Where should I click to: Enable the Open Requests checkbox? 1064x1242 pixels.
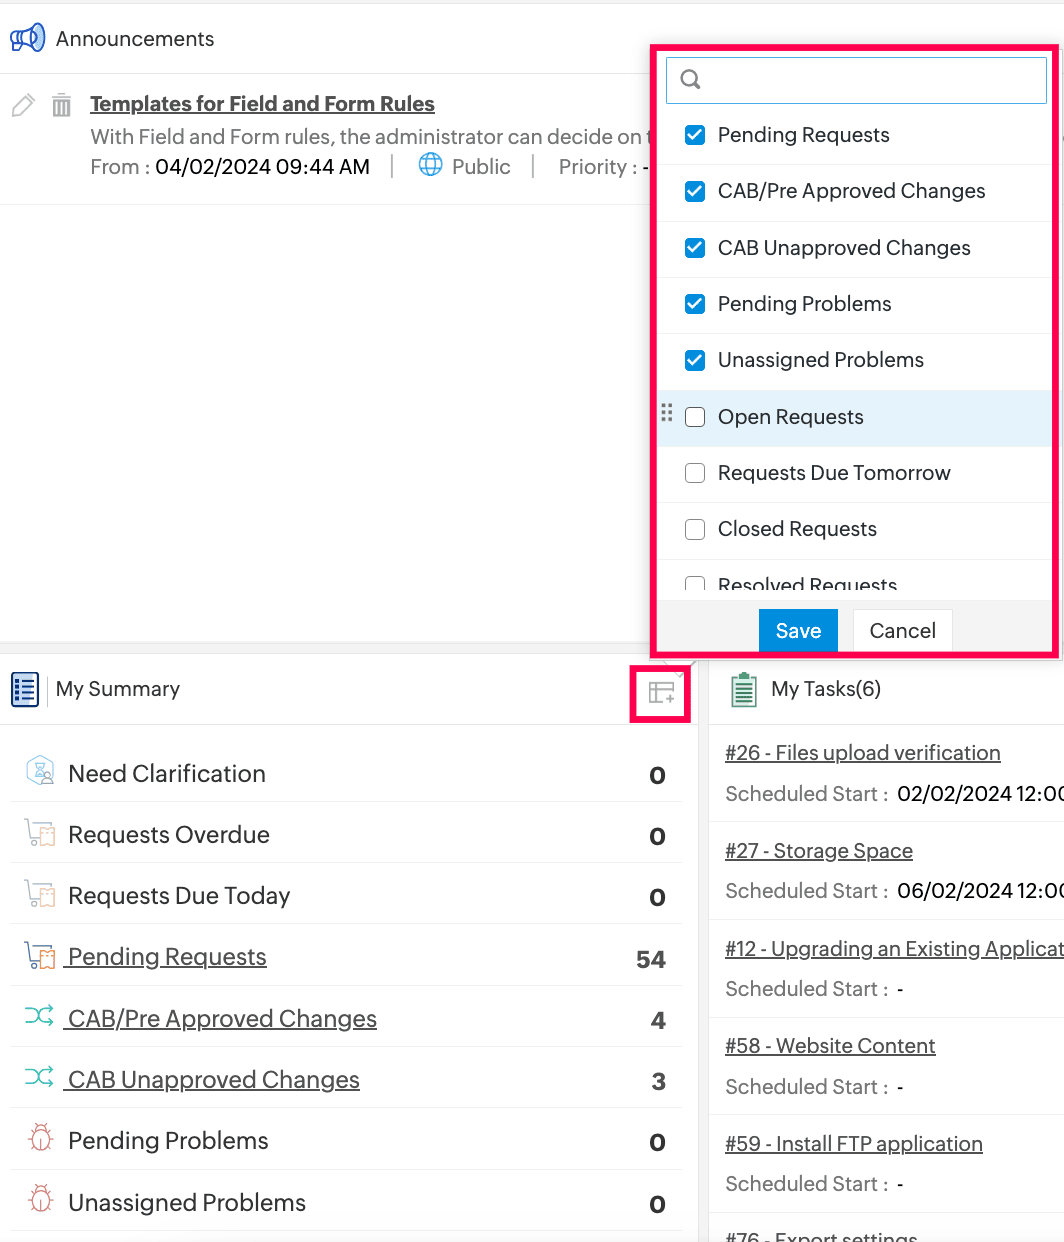pyautogui.click(x=695, y=417)
